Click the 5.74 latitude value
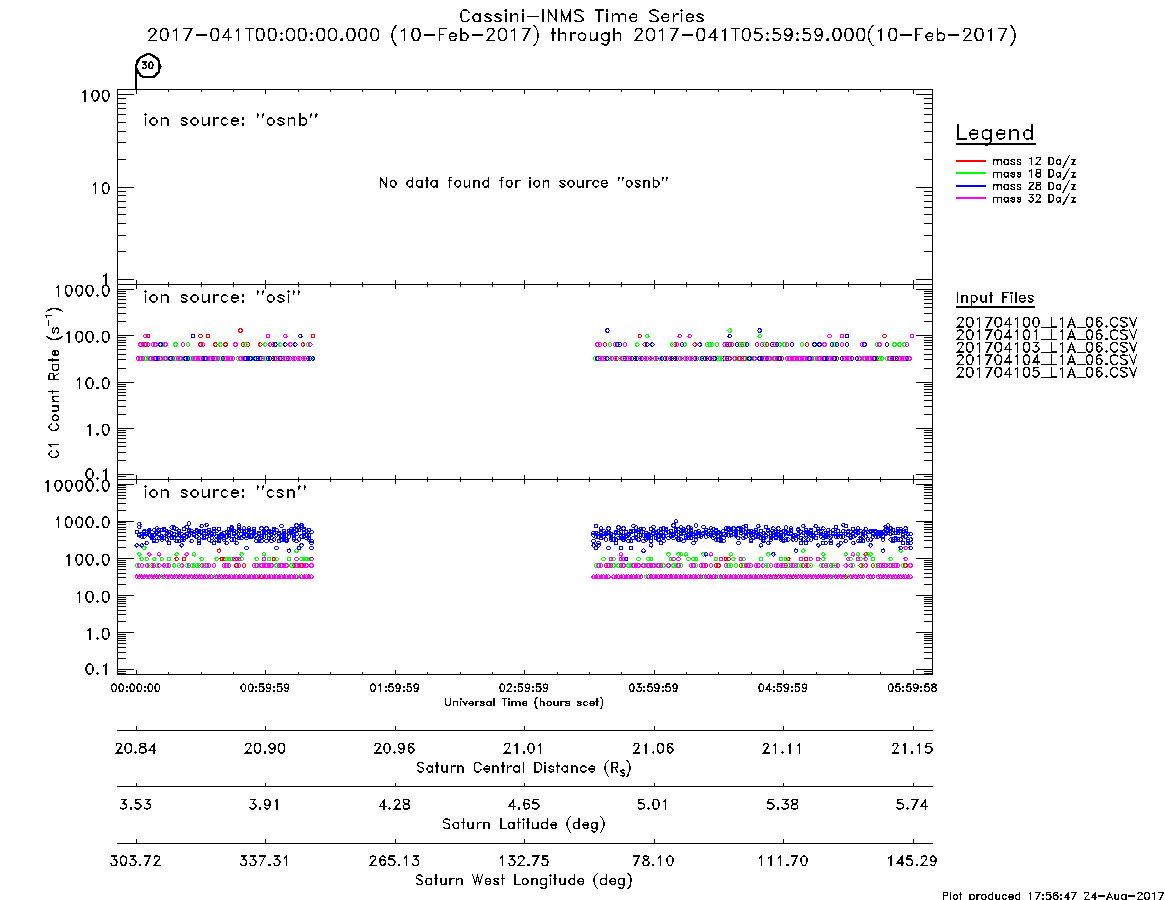Viewport: 1165px width, 900px height. pos(912,805)
